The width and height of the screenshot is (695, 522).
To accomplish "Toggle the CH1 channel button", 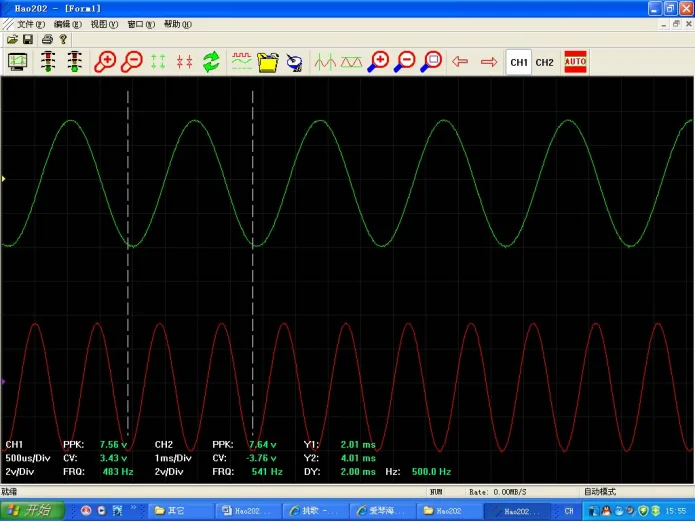I will (x=518, y=62).
